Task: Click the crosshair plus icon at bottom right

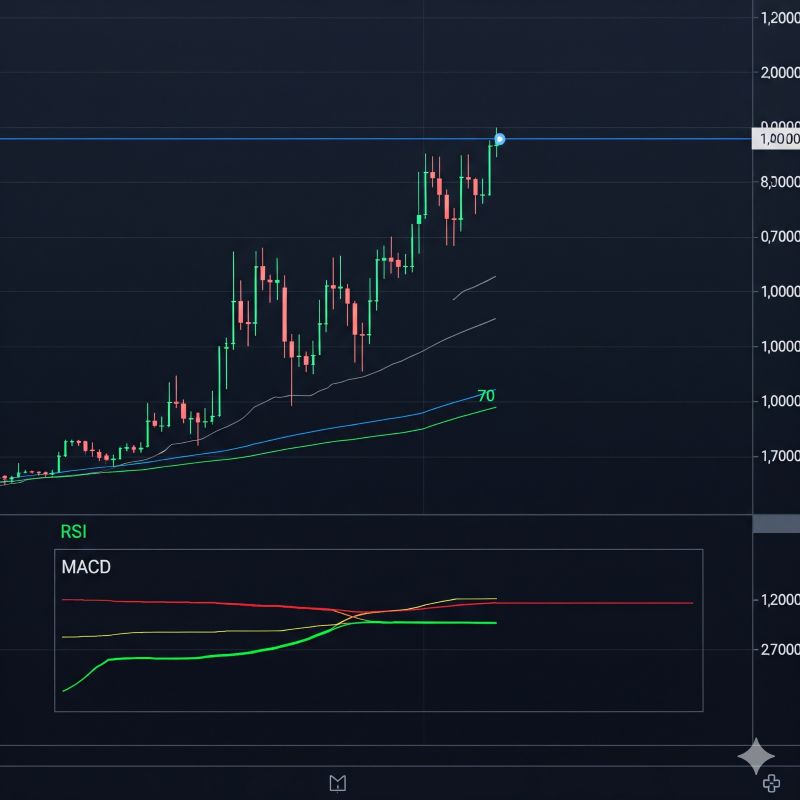Action: pyautogui.click(x=773, y=785)
